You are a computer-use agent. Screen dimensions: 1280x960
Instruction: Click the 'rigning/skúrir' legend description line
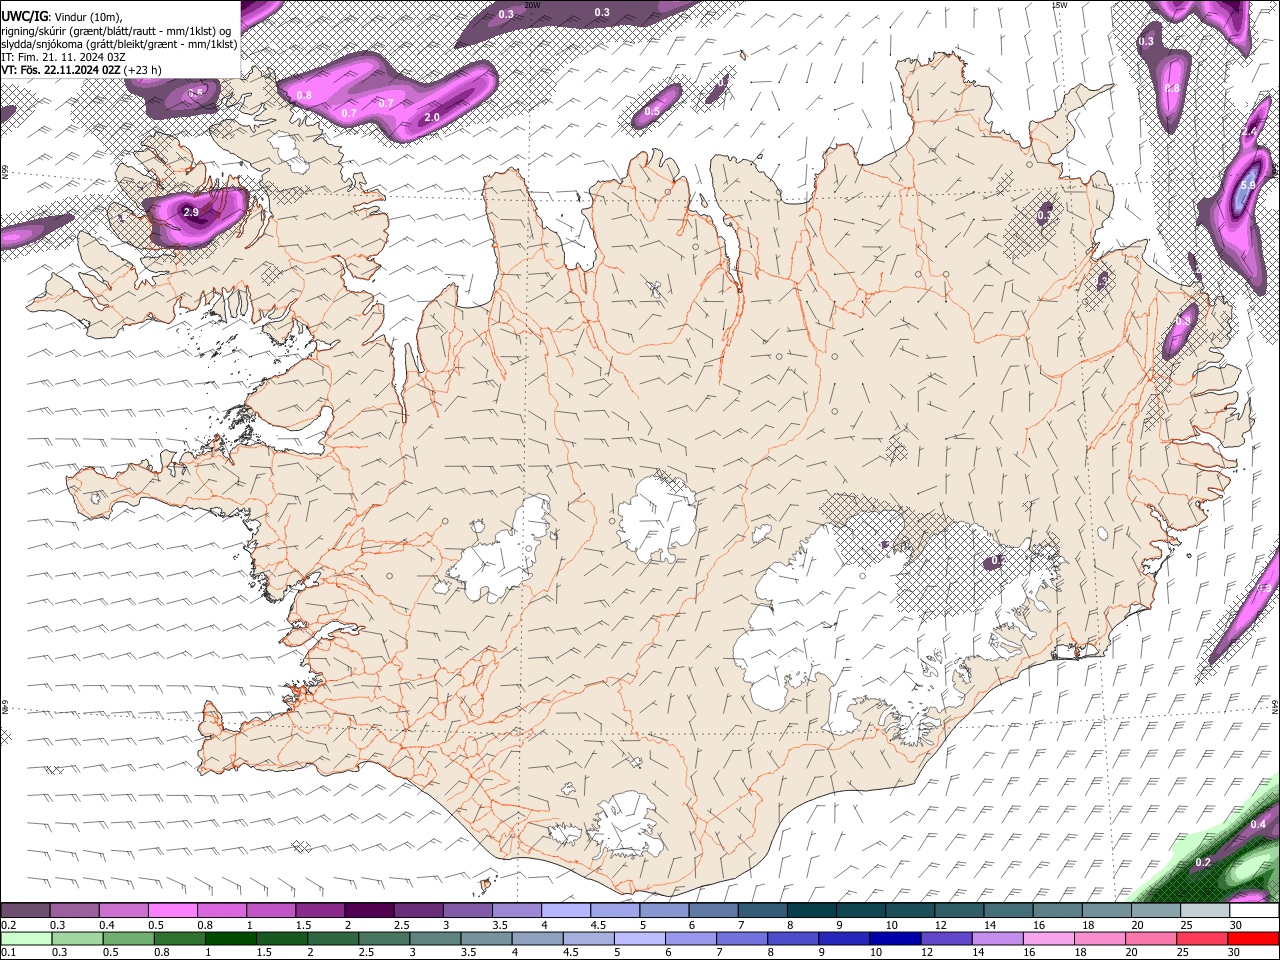point(117,31)
